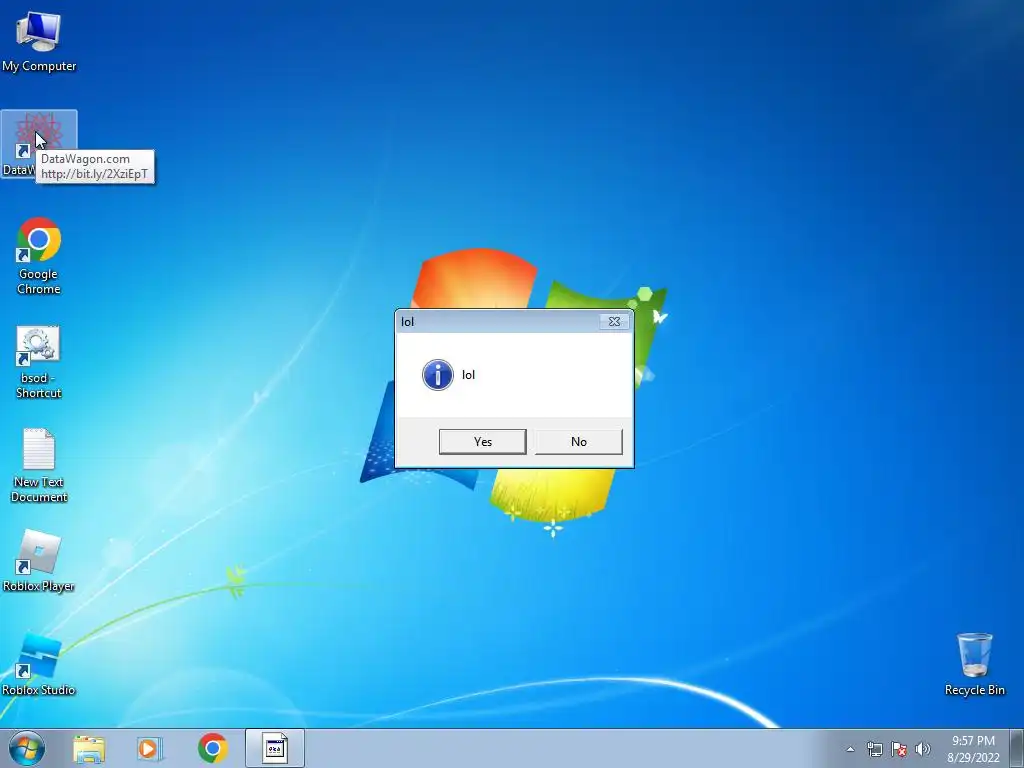The height and width of the screenshot is (768, 1024).
Task: Click the blue information icon in dialog
Action: [438, 375]
